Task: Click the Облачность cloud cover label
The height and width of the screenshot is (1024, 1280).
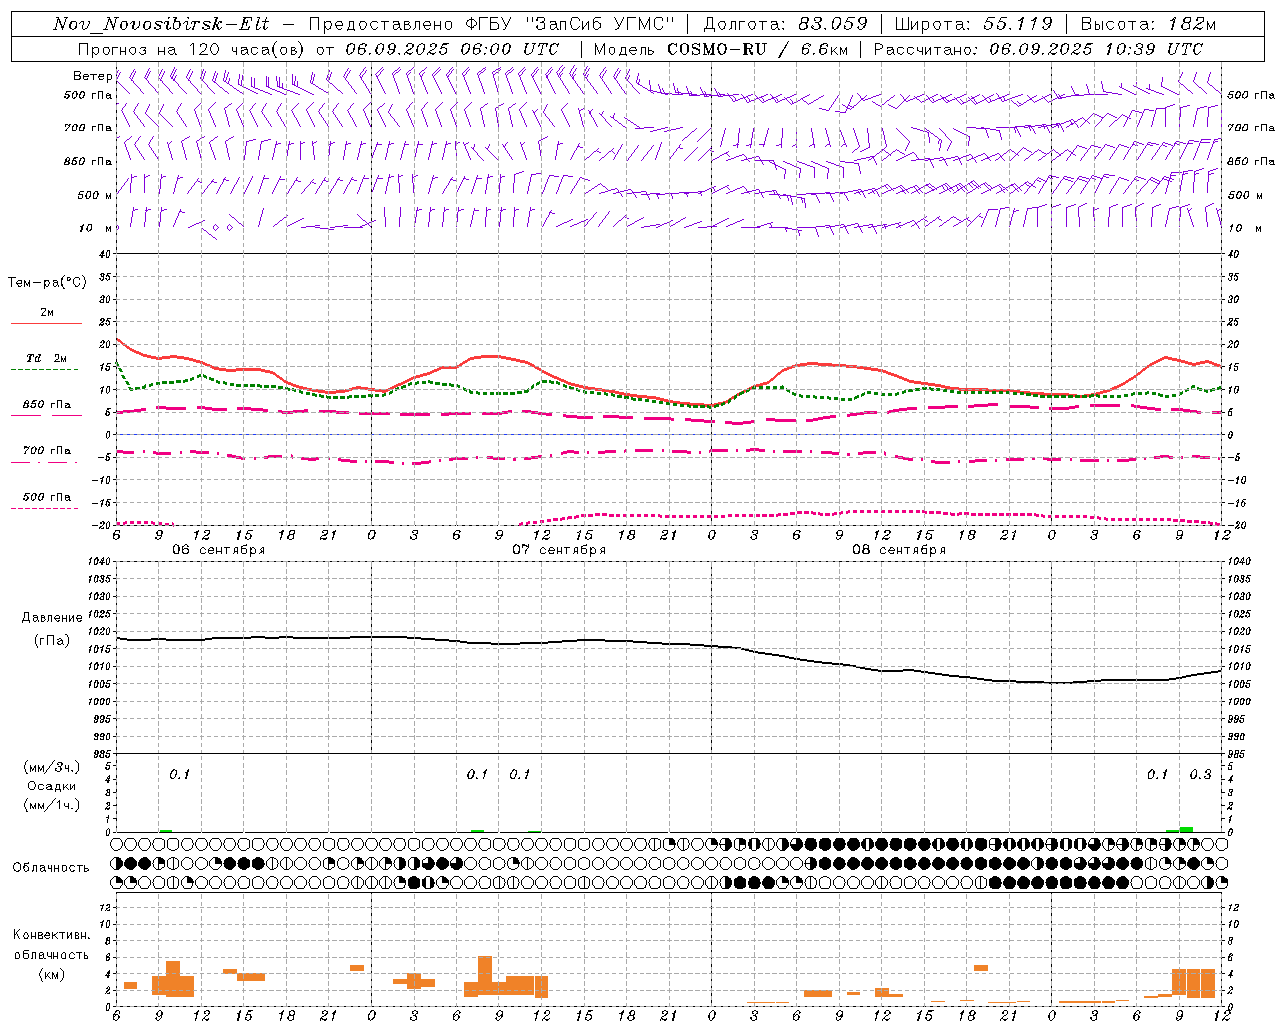Action: coord(51,868)
